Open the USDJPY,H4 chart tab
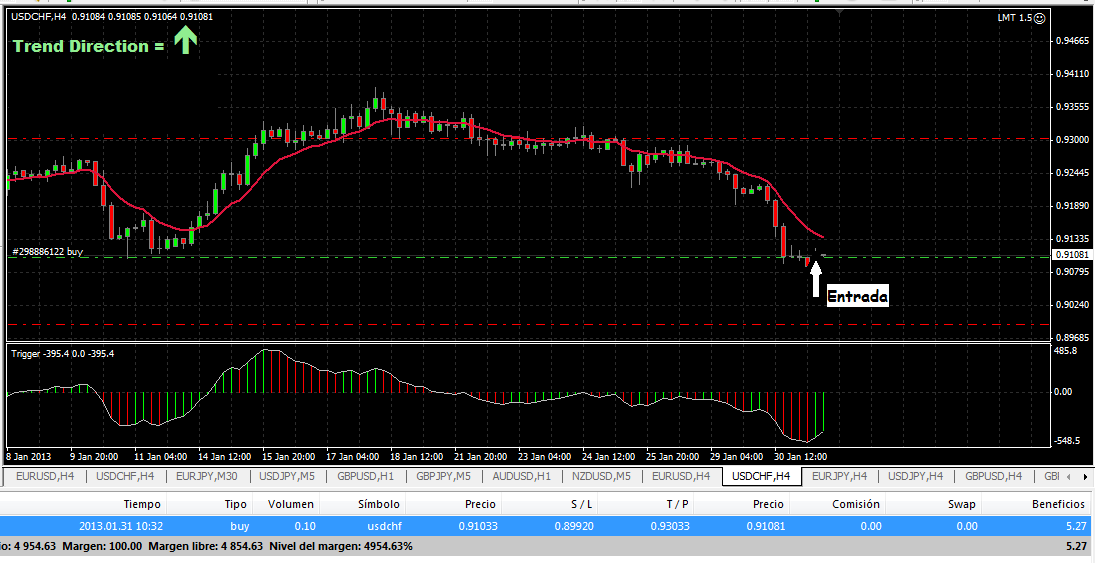This screenshot has width=1103, height=563. pos(915,476)
